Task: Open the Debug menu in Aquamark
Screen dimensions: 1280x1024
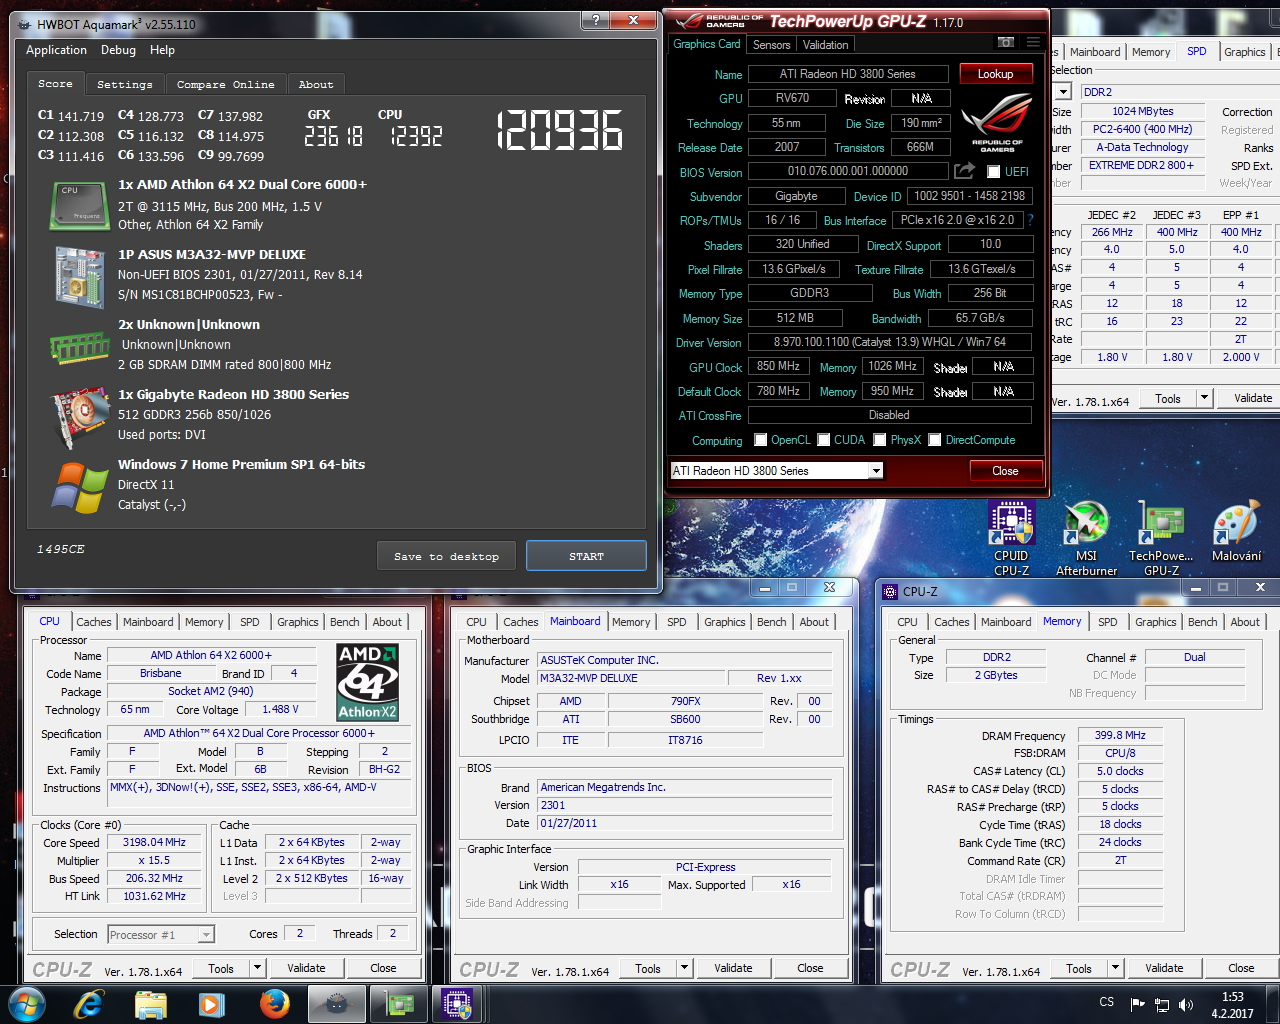Action: click(x=118, y=50)
